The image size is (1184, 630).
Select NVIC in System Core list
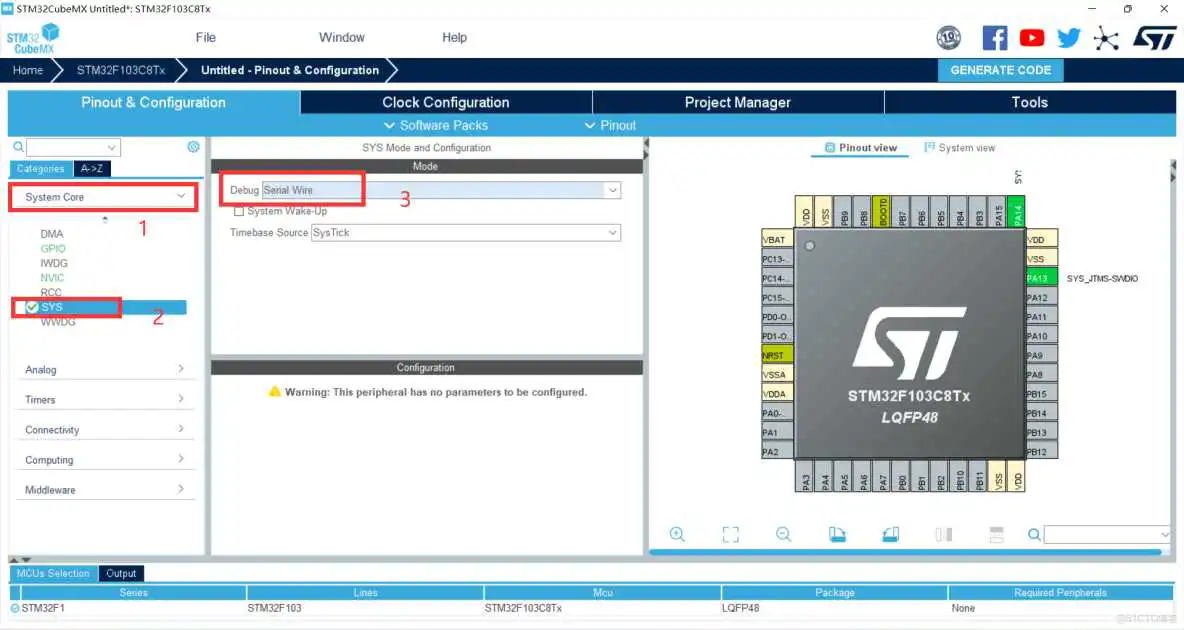point(52,278)
